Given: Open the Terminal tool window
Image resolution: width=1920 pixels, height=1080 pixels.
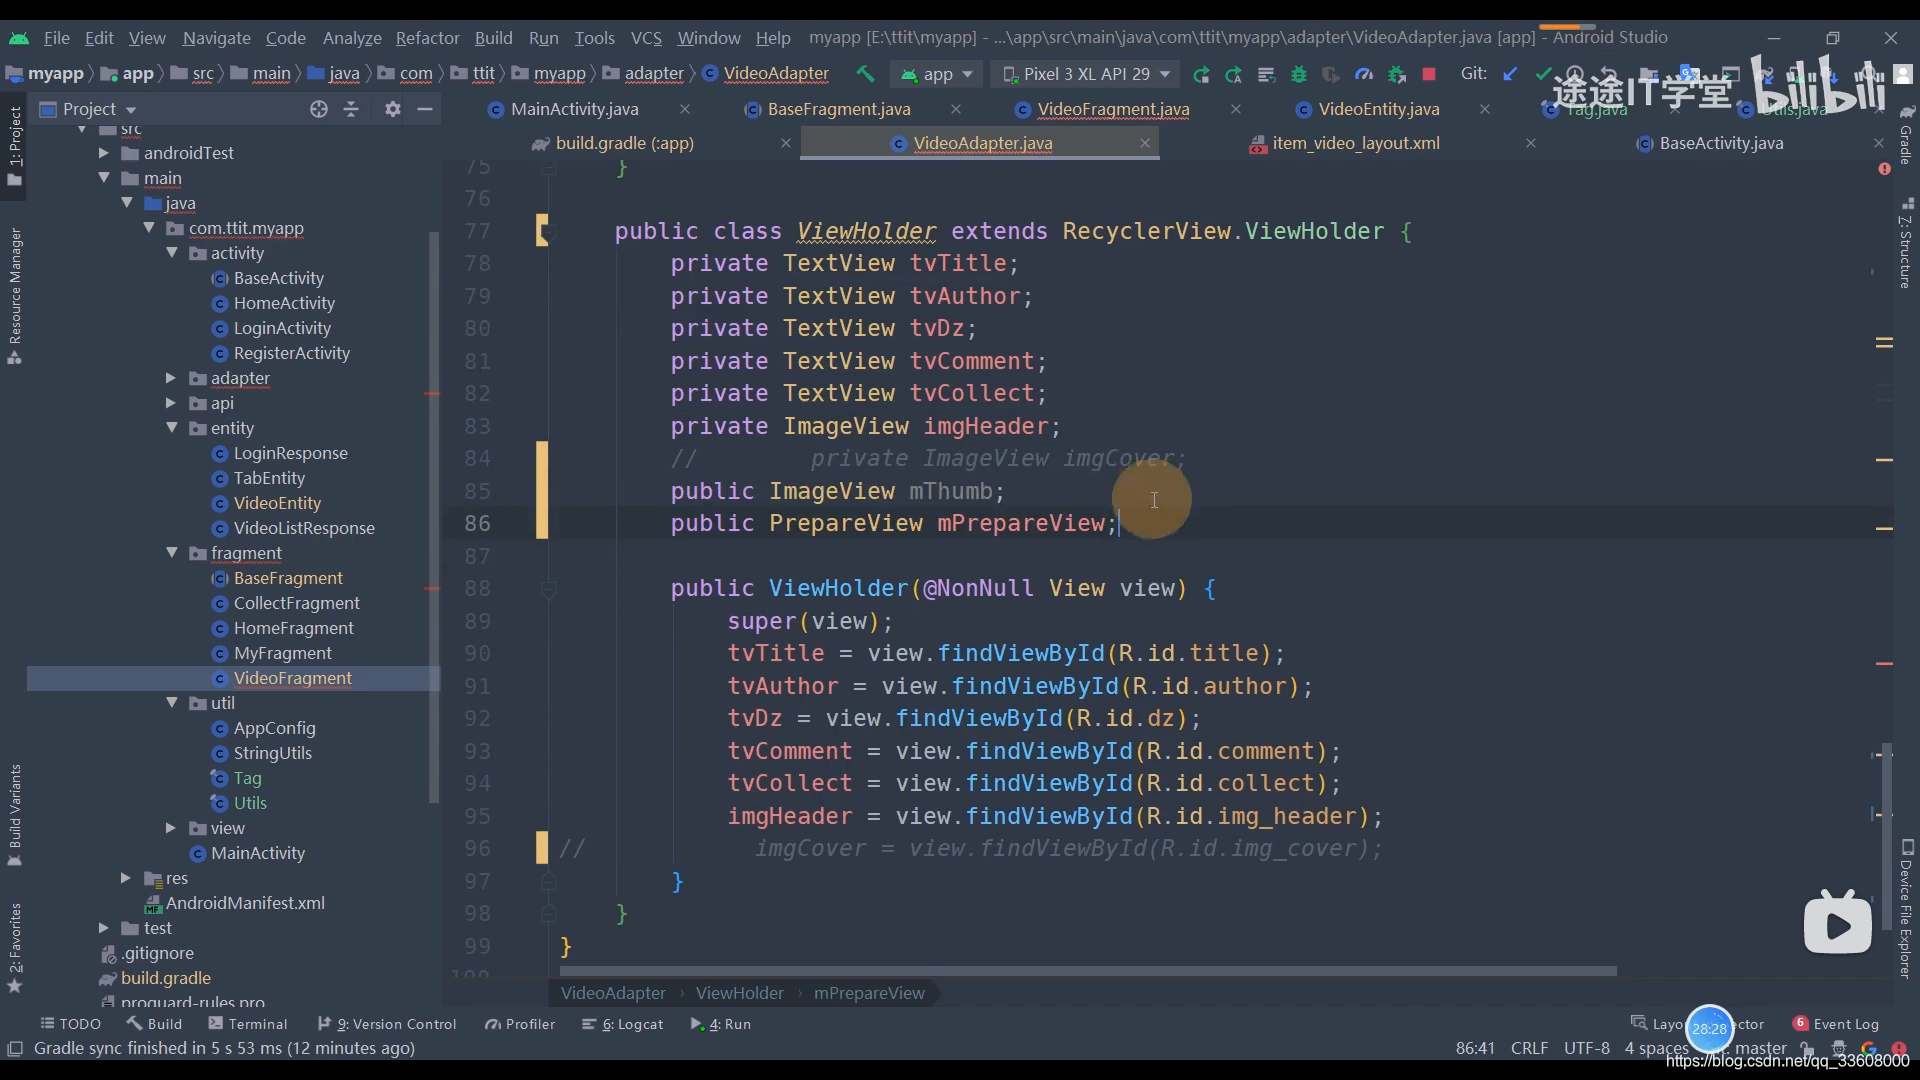Looking at the screenshot, I should 248,1024.
